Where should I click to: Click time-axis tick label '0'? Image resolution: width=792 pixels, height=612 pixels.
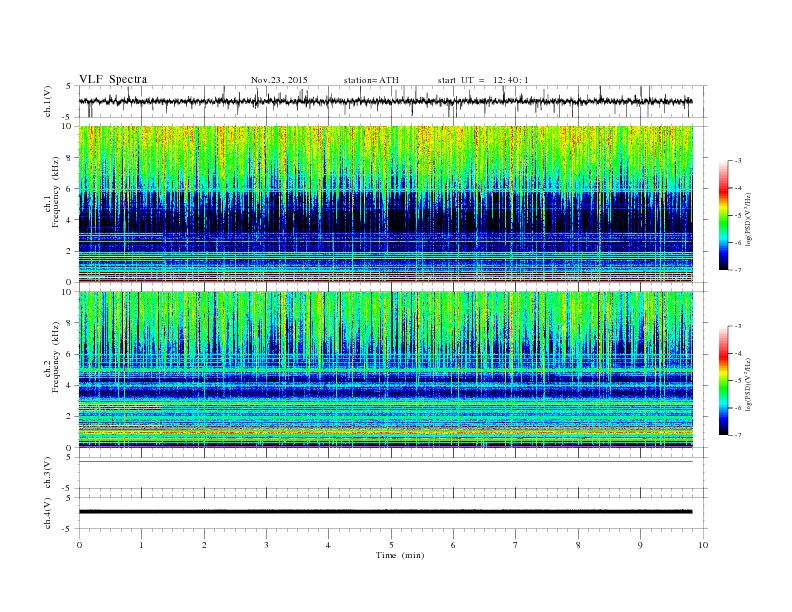[x=79, y=545]
